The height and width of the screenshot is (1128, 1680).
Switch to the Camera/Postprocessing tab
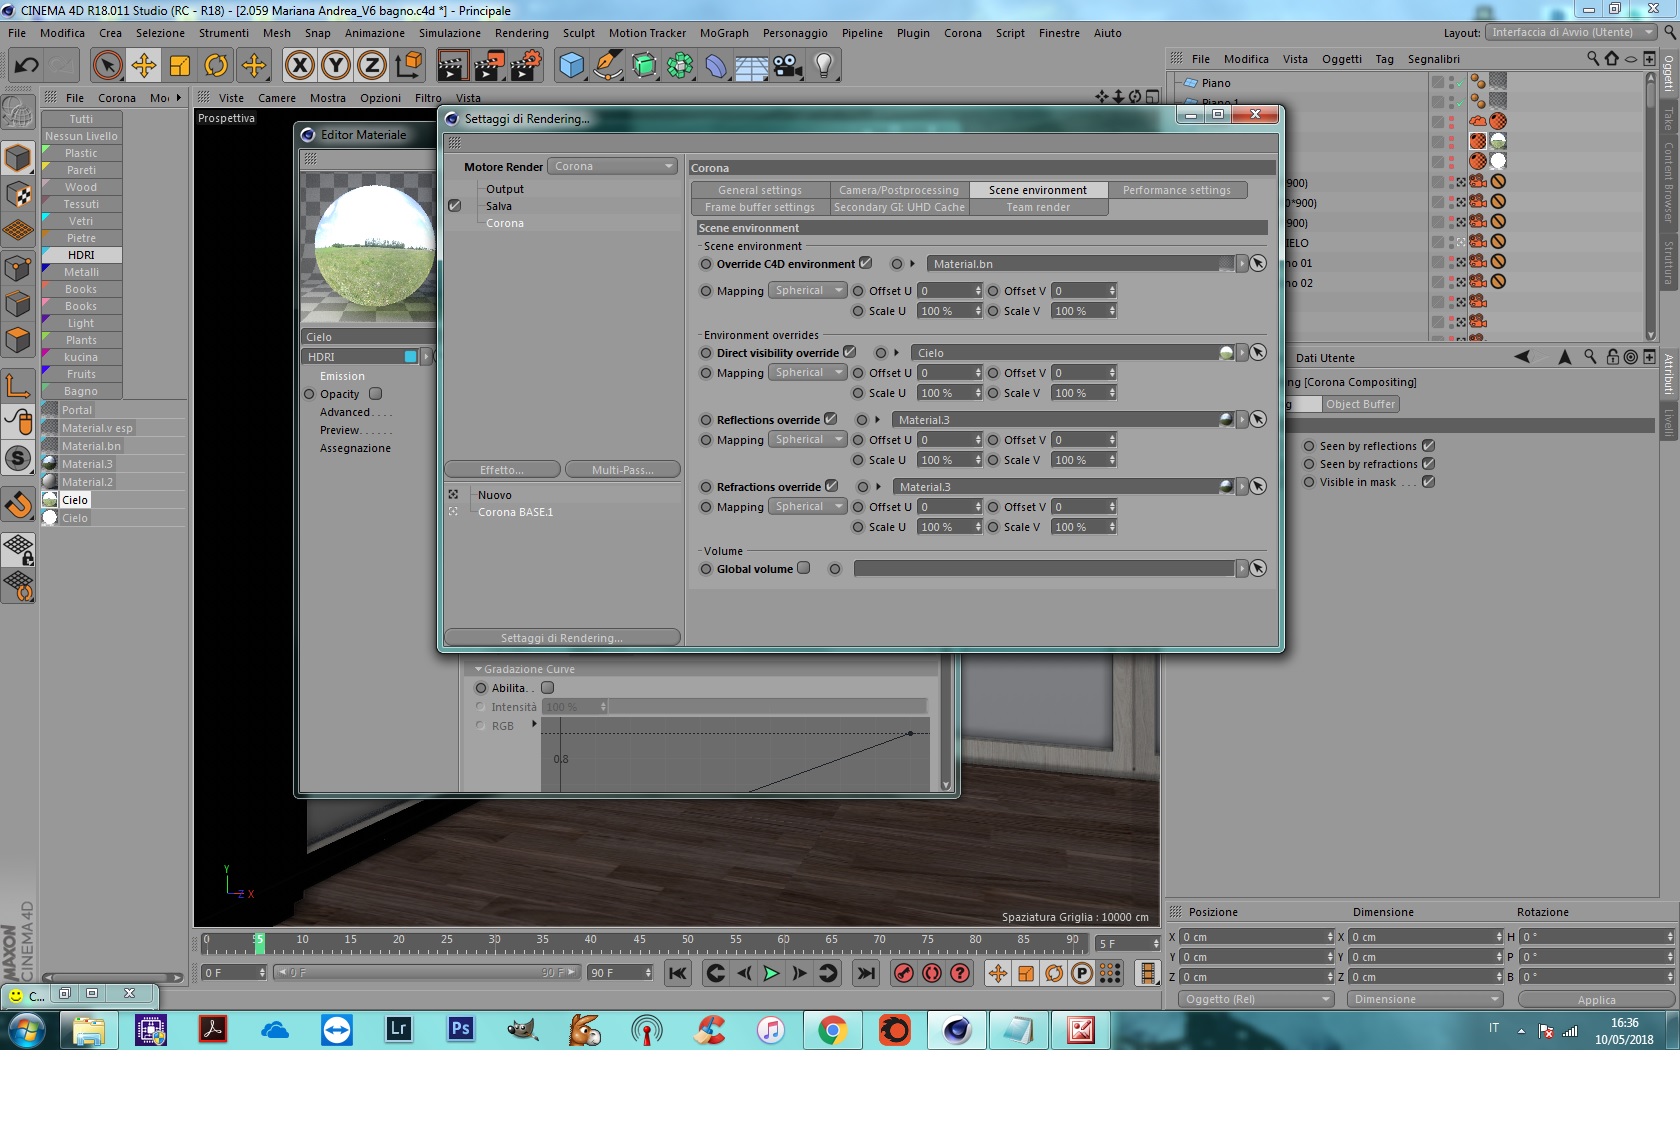pyautogui.click(x=899, y=190)
